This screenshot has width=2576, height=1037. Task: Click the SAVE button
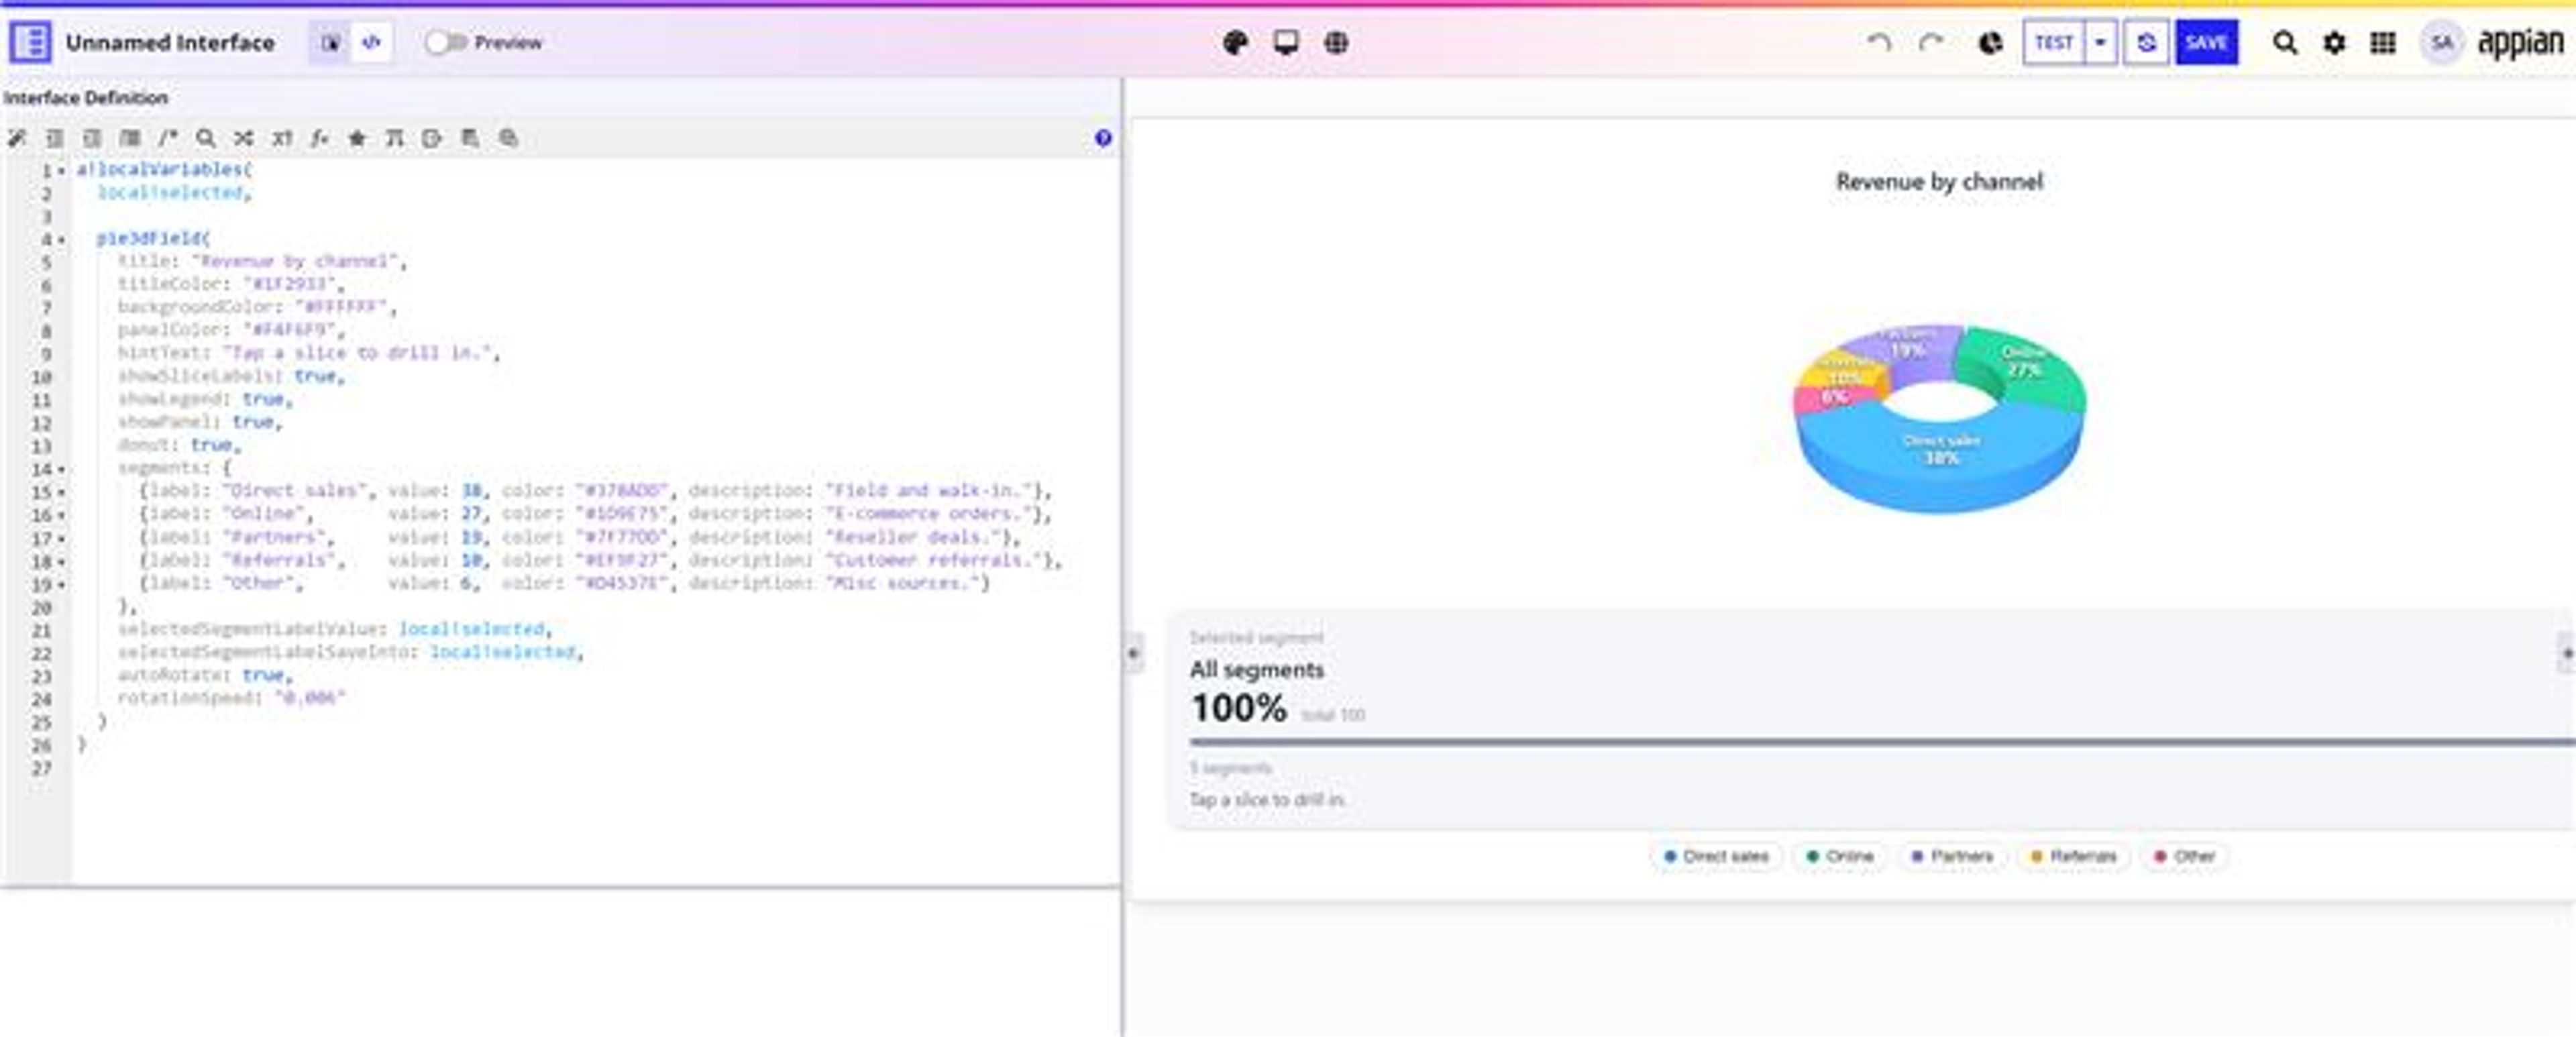2206,42
